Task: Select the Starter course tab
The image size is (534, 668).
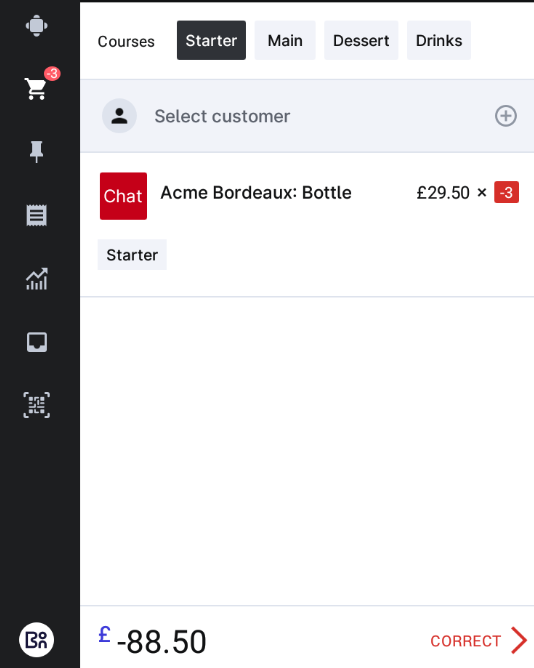Action: click(x=211, y=40)
